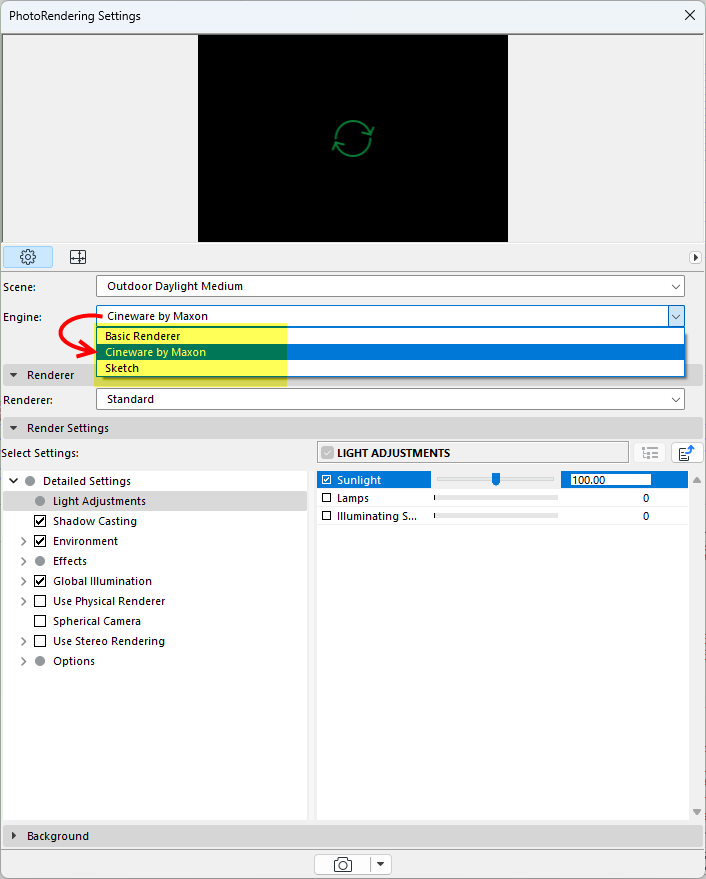Click the LIGHT ADJUSTMENTS header checkbox
Viewport: 706px width, 879px height.
pyautogui.click(x=327, y=453)
